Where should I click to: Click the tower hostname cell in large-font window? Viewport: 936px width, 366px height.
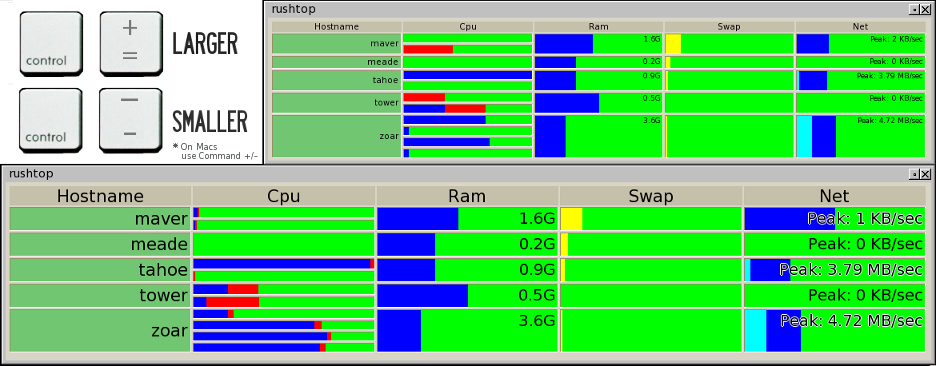click(x=100, y=295)
